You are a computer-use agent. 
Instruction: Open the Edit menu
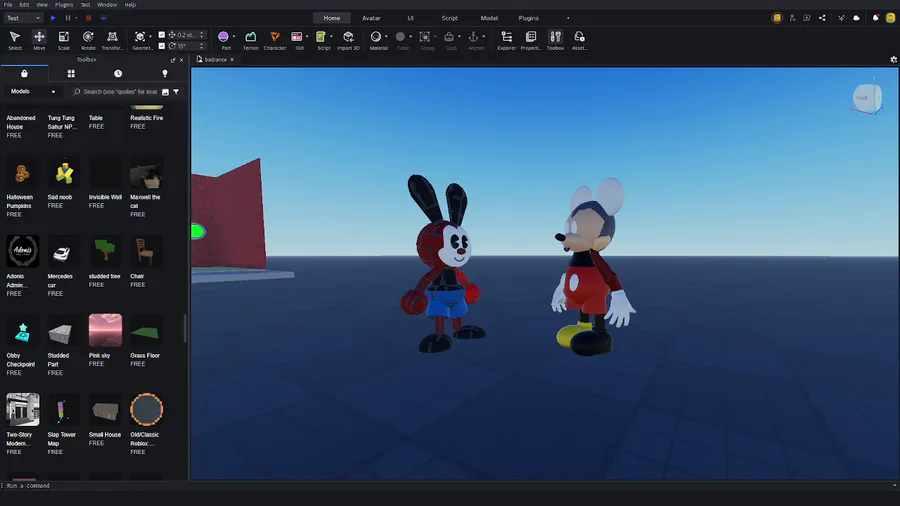[24, 5]
